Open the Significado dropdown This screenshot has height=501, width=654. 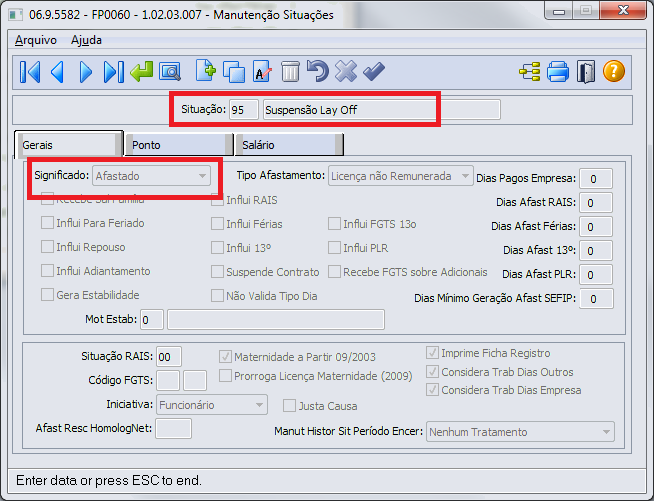pyautogui.click(x=151, y=176)
